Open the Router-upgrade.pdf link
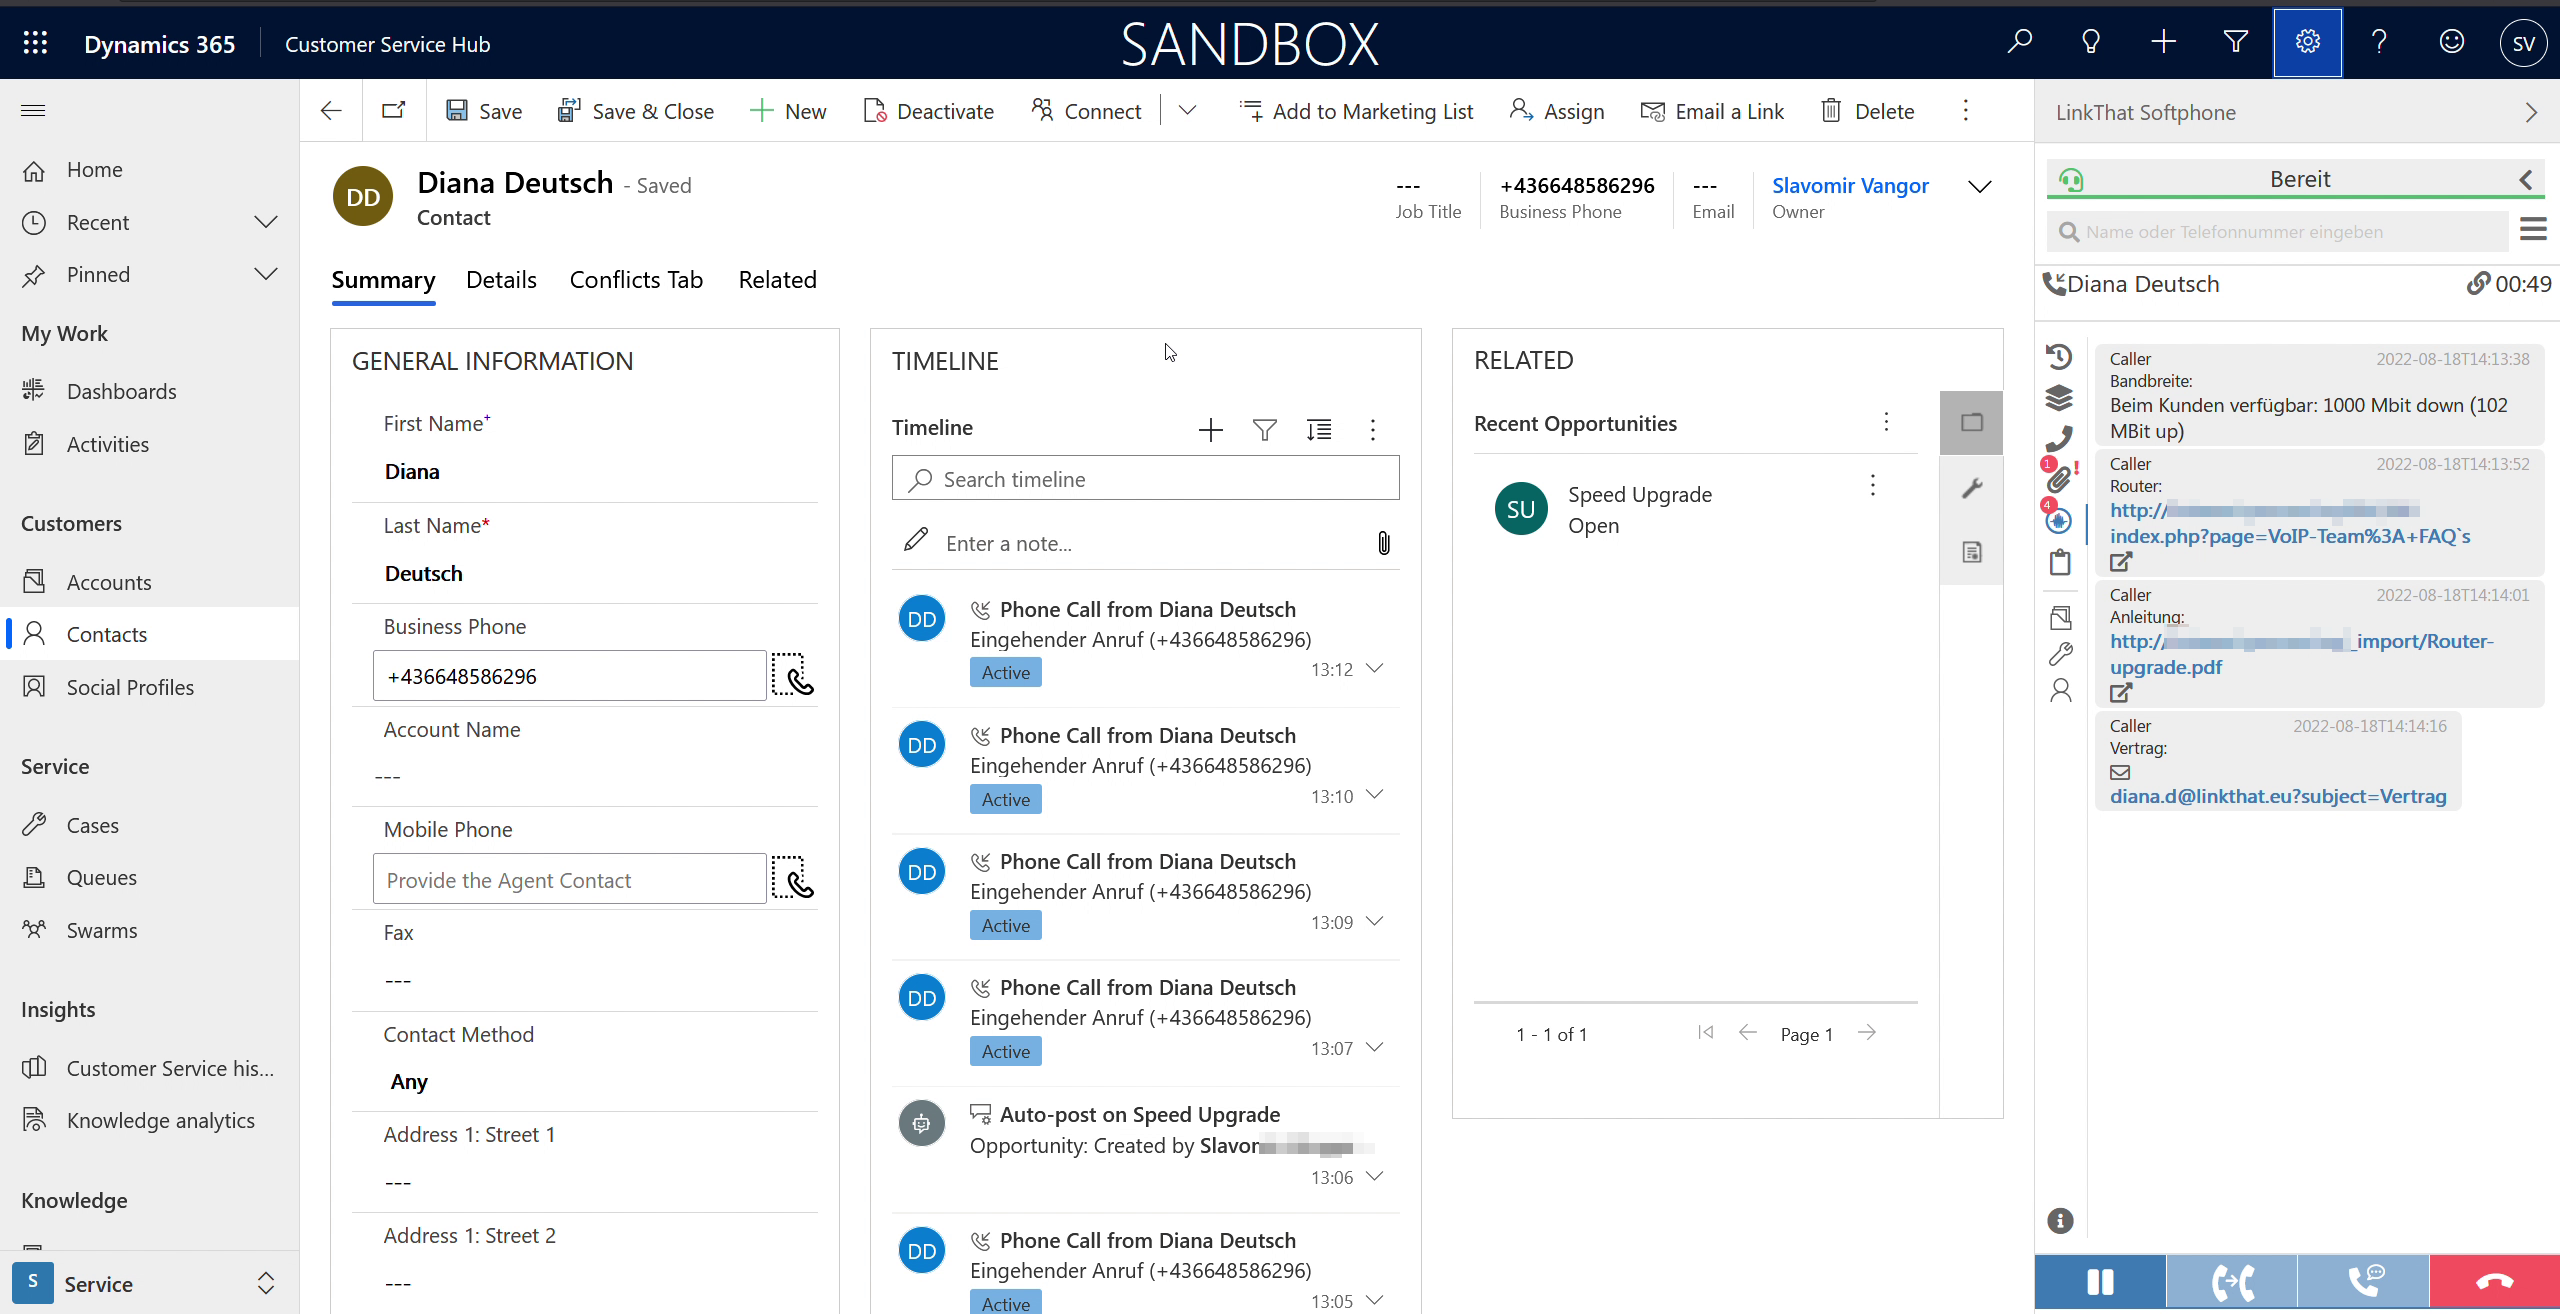 click(2300, 654)
